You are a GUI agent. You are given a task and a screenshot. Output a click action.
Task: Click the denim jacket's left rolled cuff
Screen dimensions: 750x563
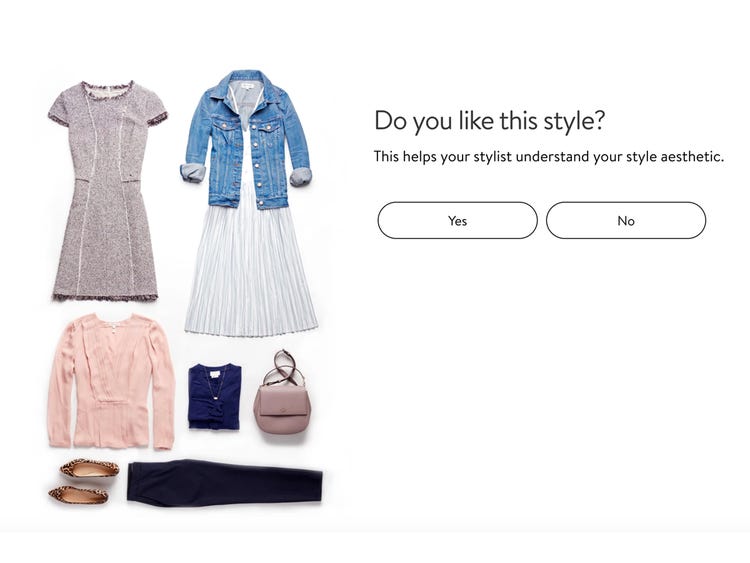(193, 173)
